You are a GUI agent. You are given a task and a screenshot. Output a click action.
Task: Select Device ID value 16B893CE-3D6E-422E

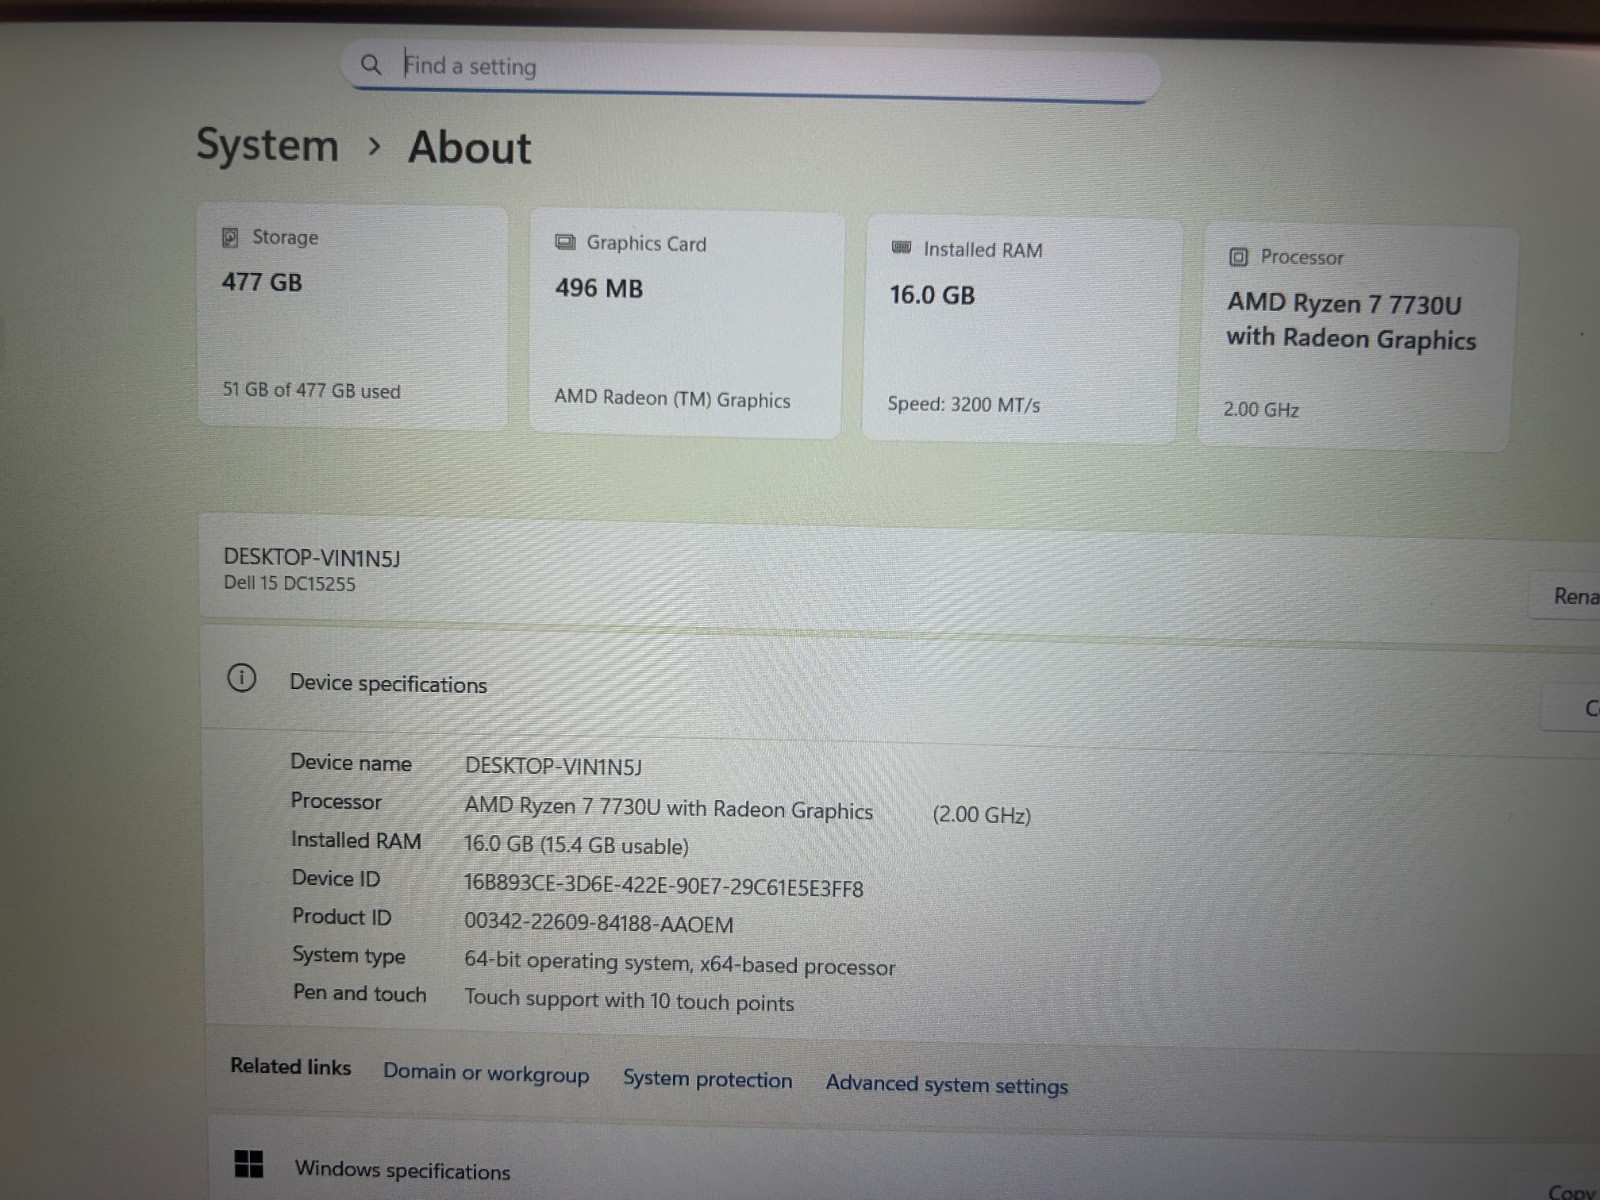[x=663, y=886]
